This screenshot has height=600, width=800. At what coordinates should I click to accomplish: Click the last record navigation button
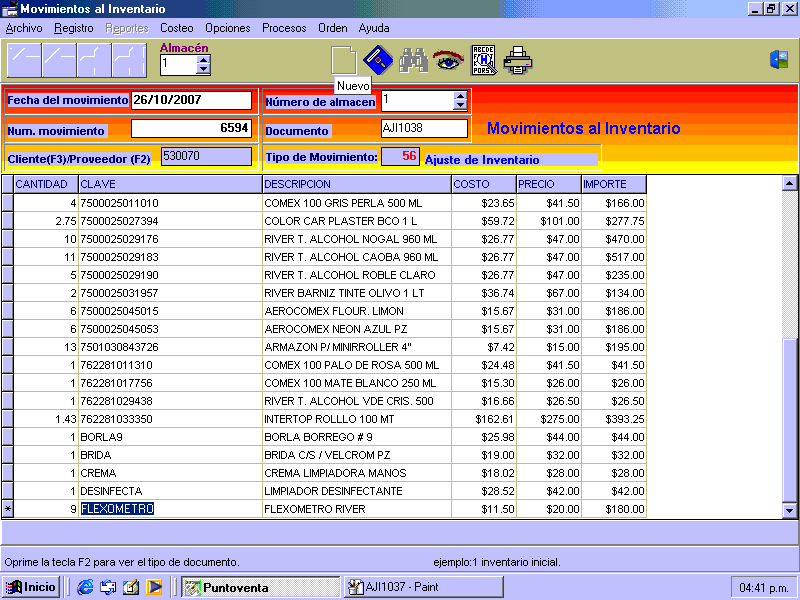[x=129, y=61]
